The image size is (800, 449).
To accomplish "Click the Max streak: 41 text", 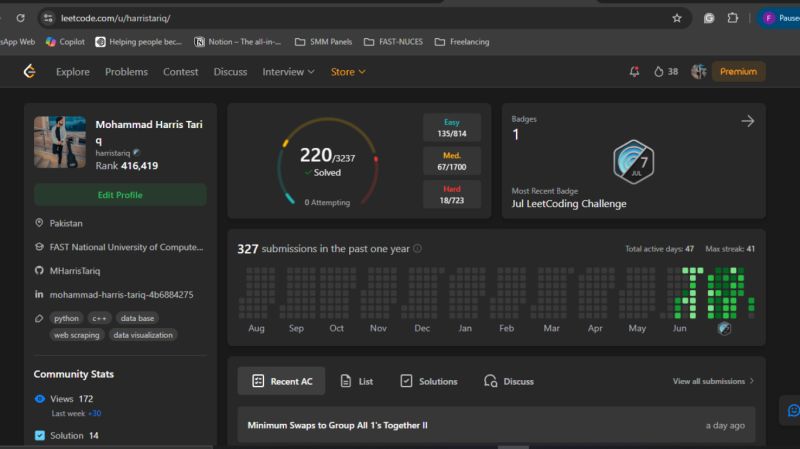I will 730,249.
